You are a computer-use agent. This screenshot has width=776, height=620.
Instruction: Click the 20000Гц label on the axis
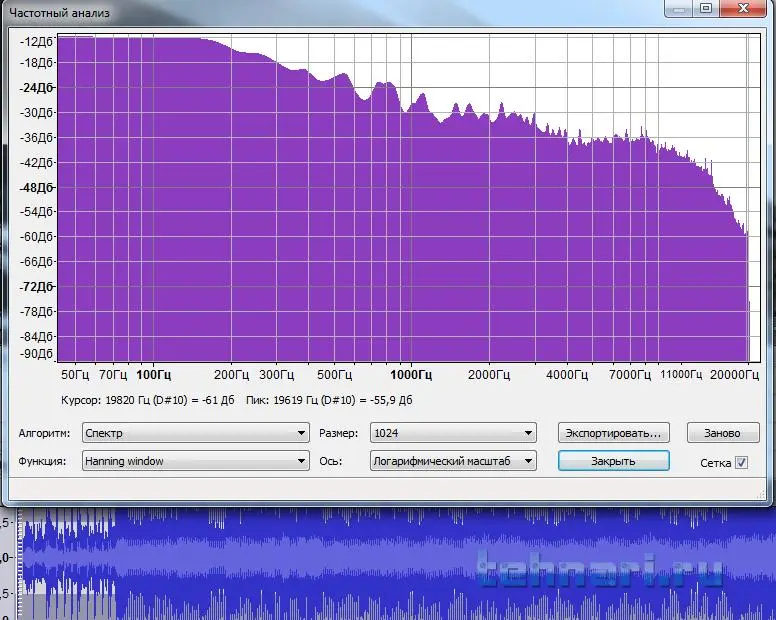[735, 375]
